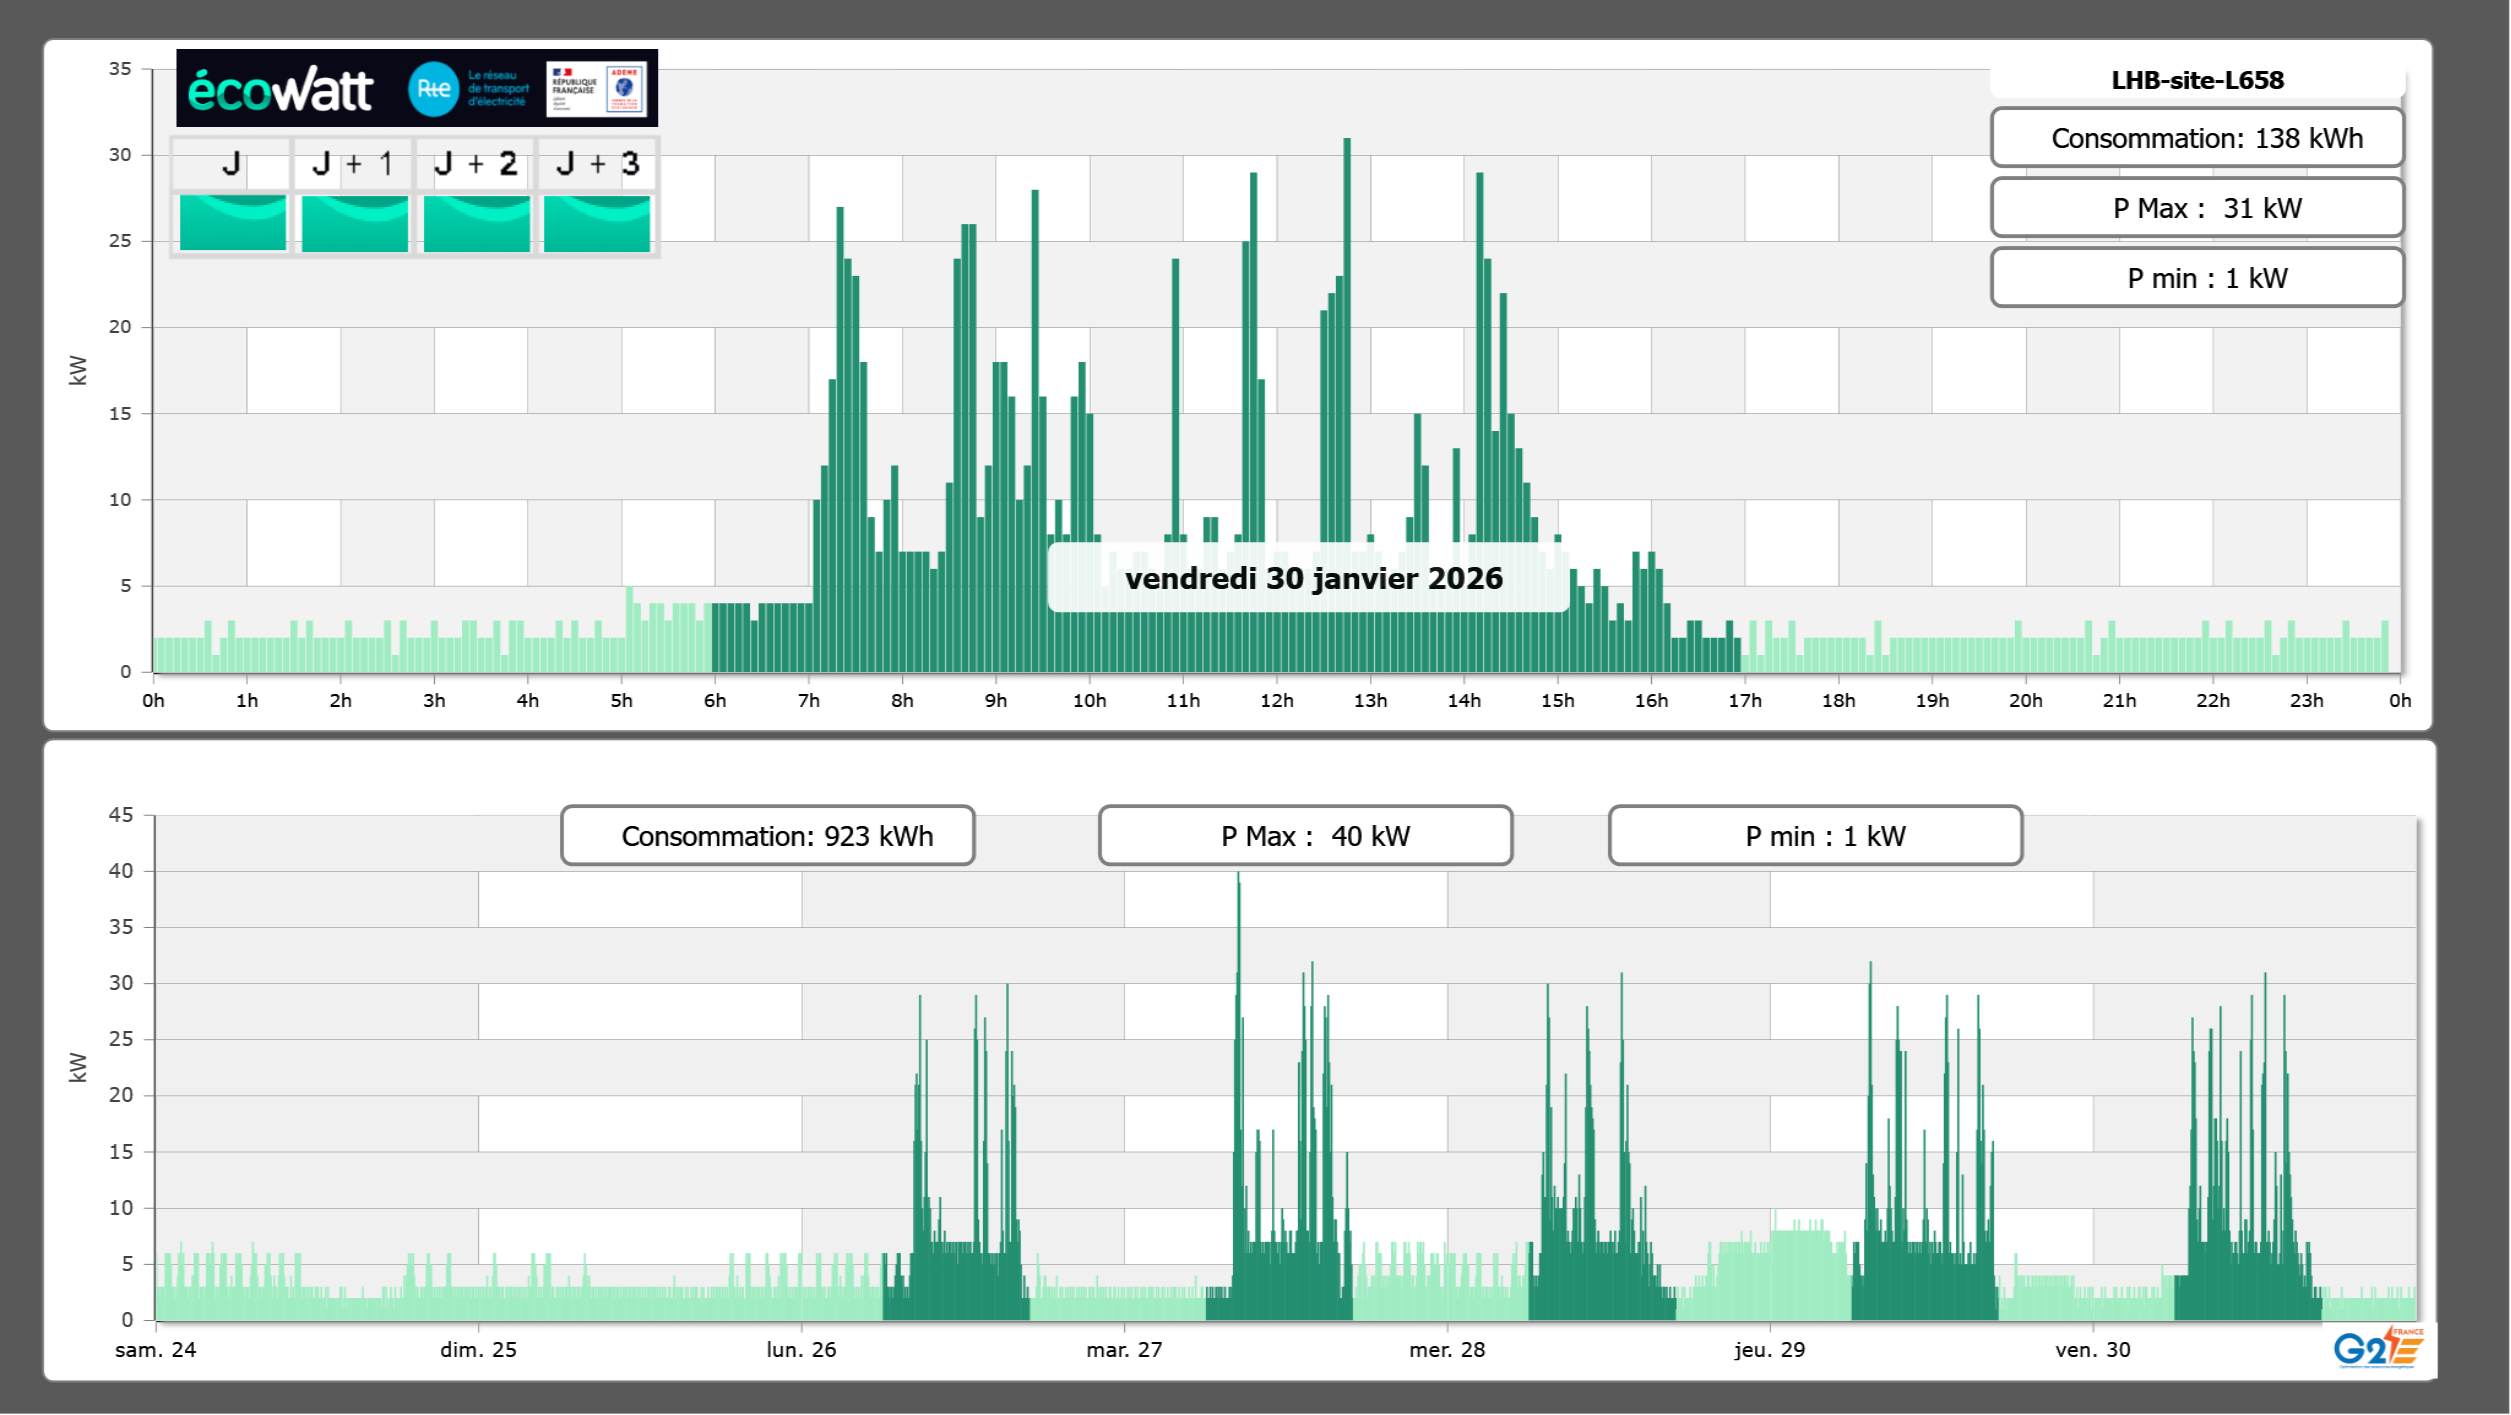Click the vendredi 30 janvier 2026 label
This screenshot has height=1415, width=2511.
pos(1313,578)
